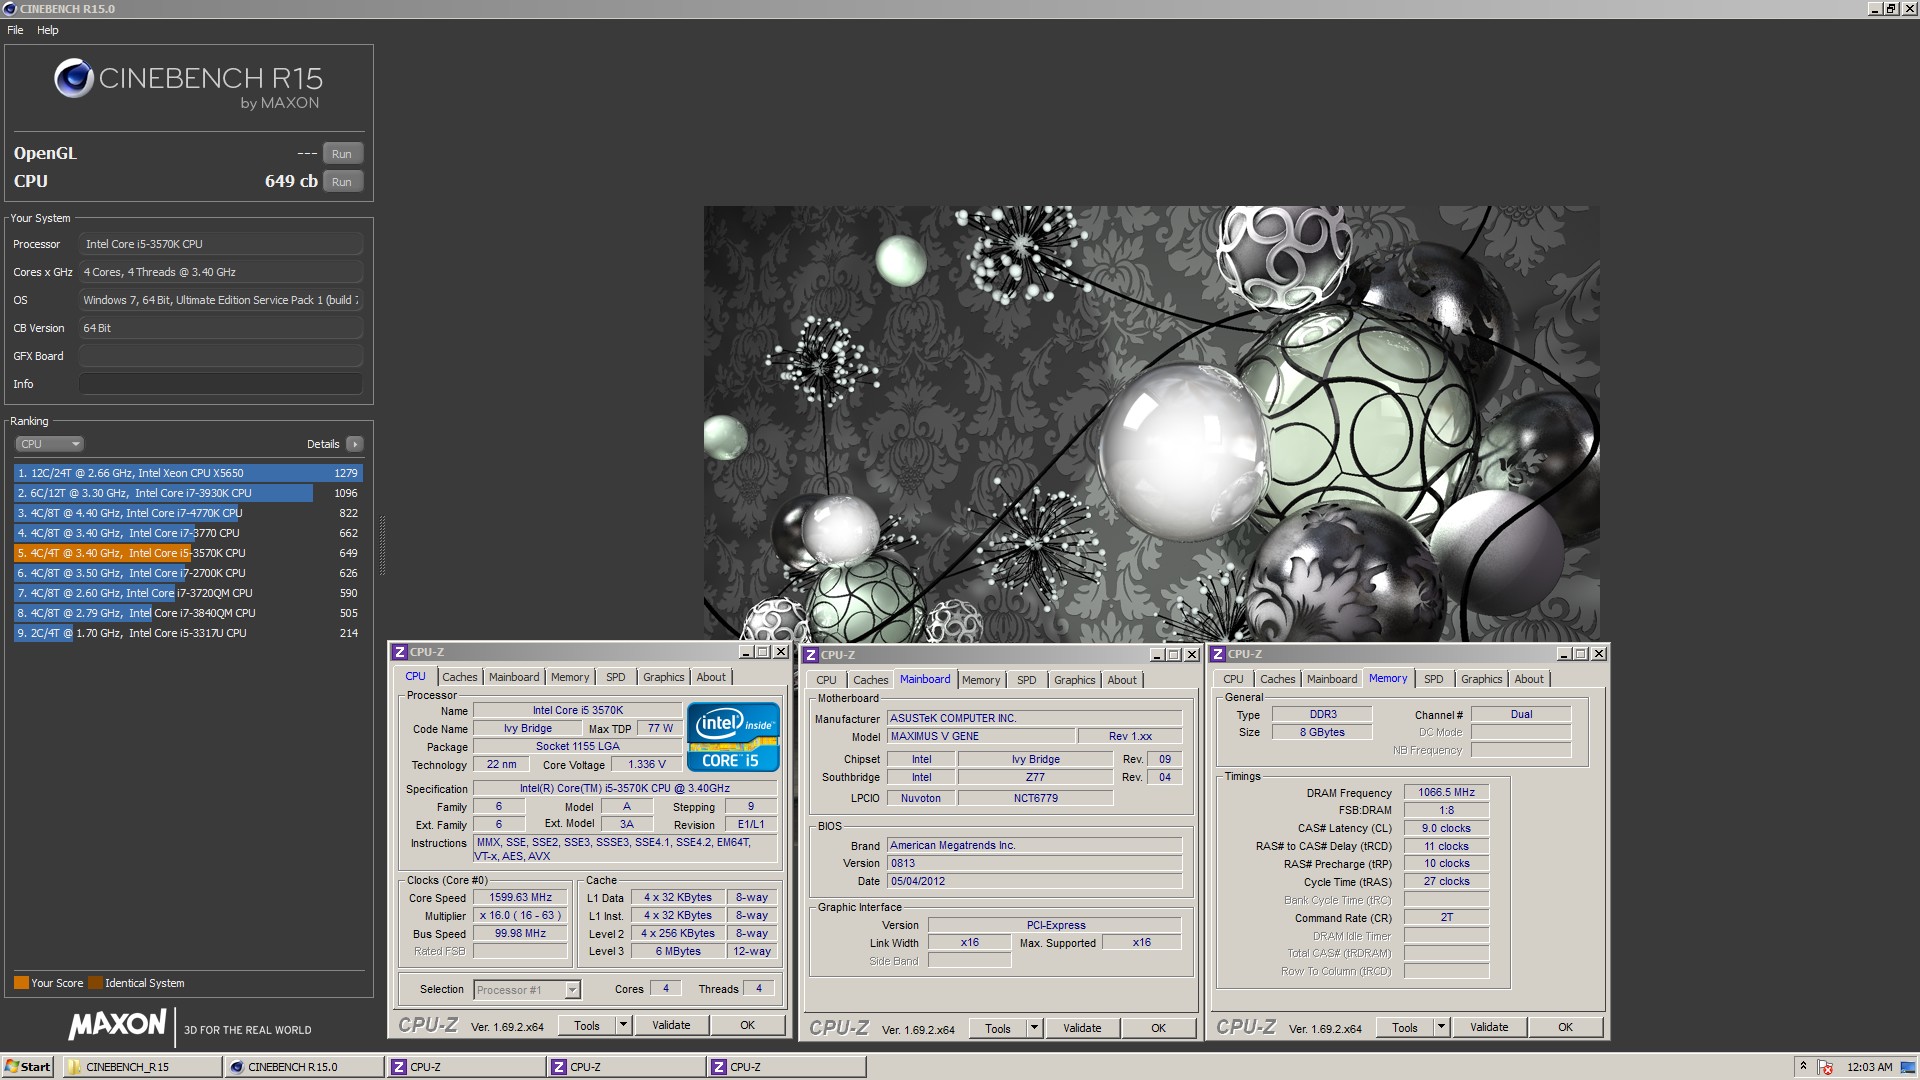Open CINEBENCH_R15 folder in taskbar
The height and width of the screenshot is (1080, 1920).
point(143,1067)
